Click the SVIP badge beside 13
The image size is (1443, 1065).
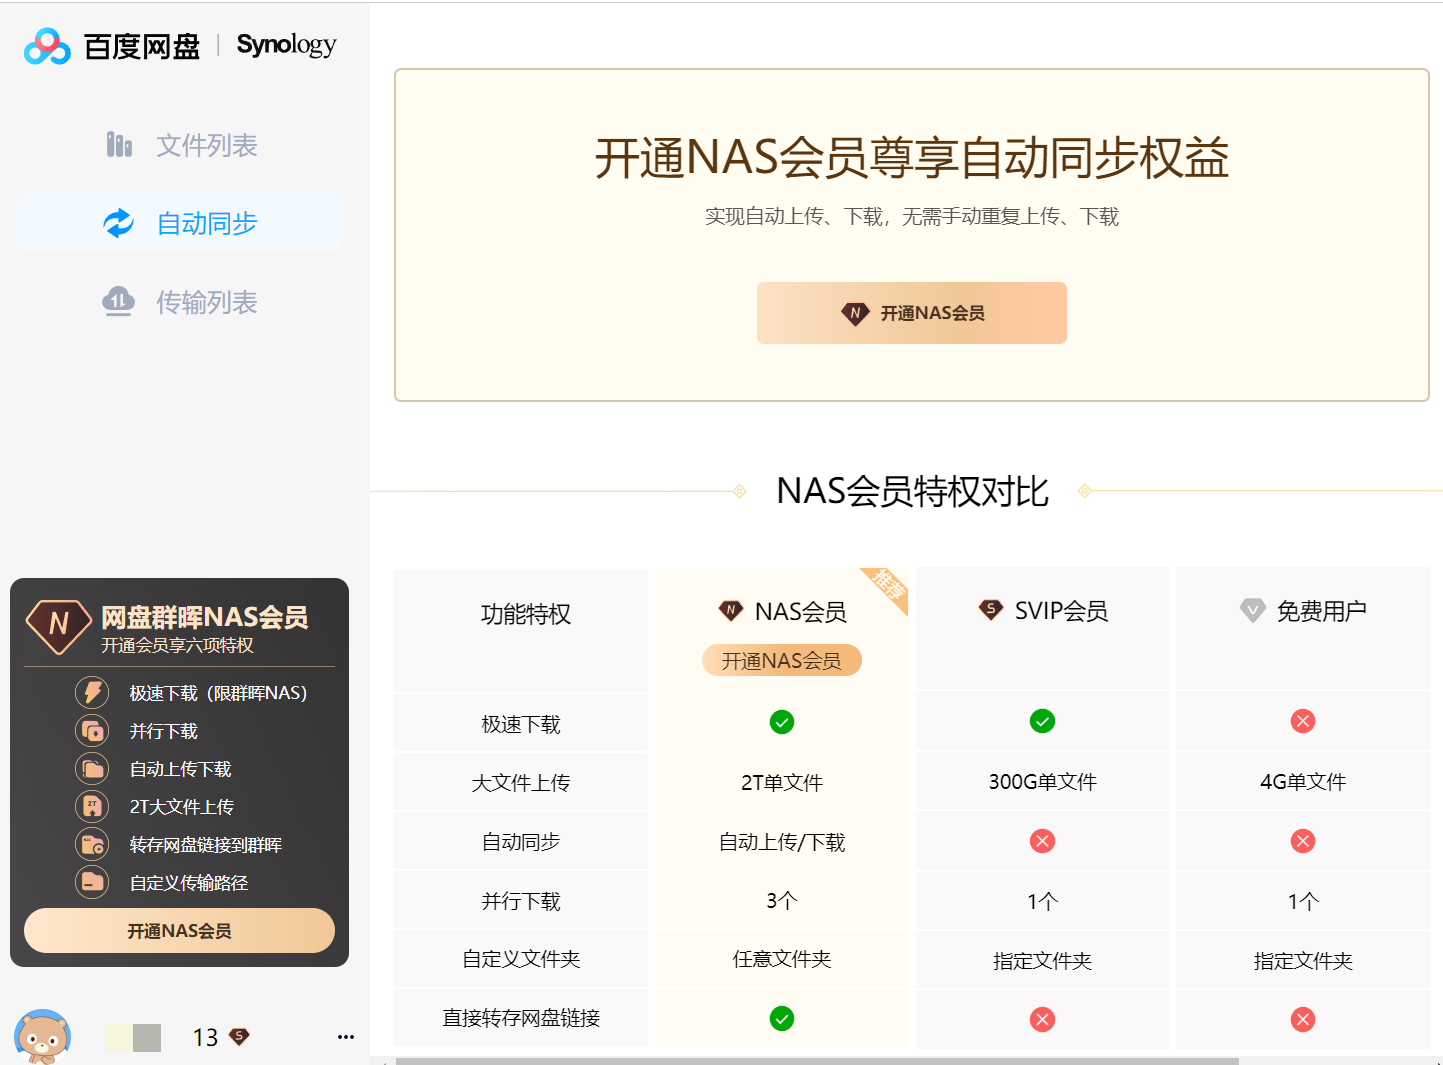pyautogui.click(x=239, y=1037)
